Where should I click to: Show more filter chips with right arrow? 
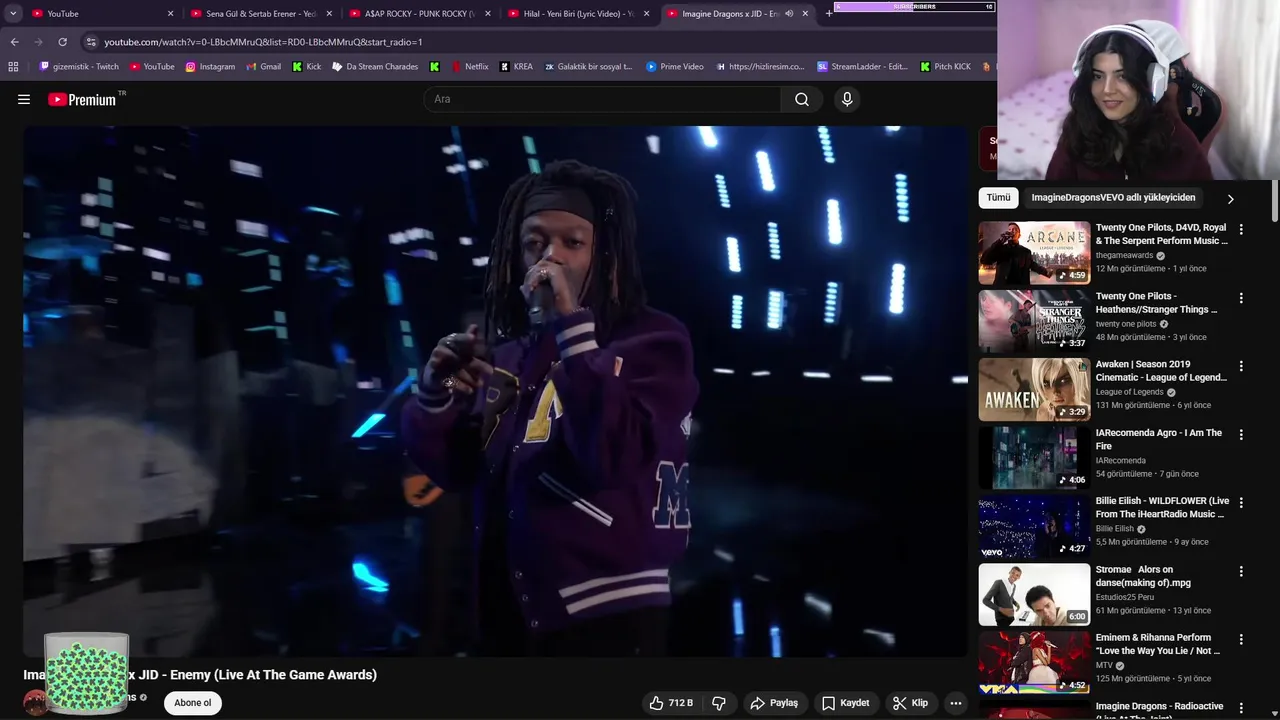[1230, 199]
